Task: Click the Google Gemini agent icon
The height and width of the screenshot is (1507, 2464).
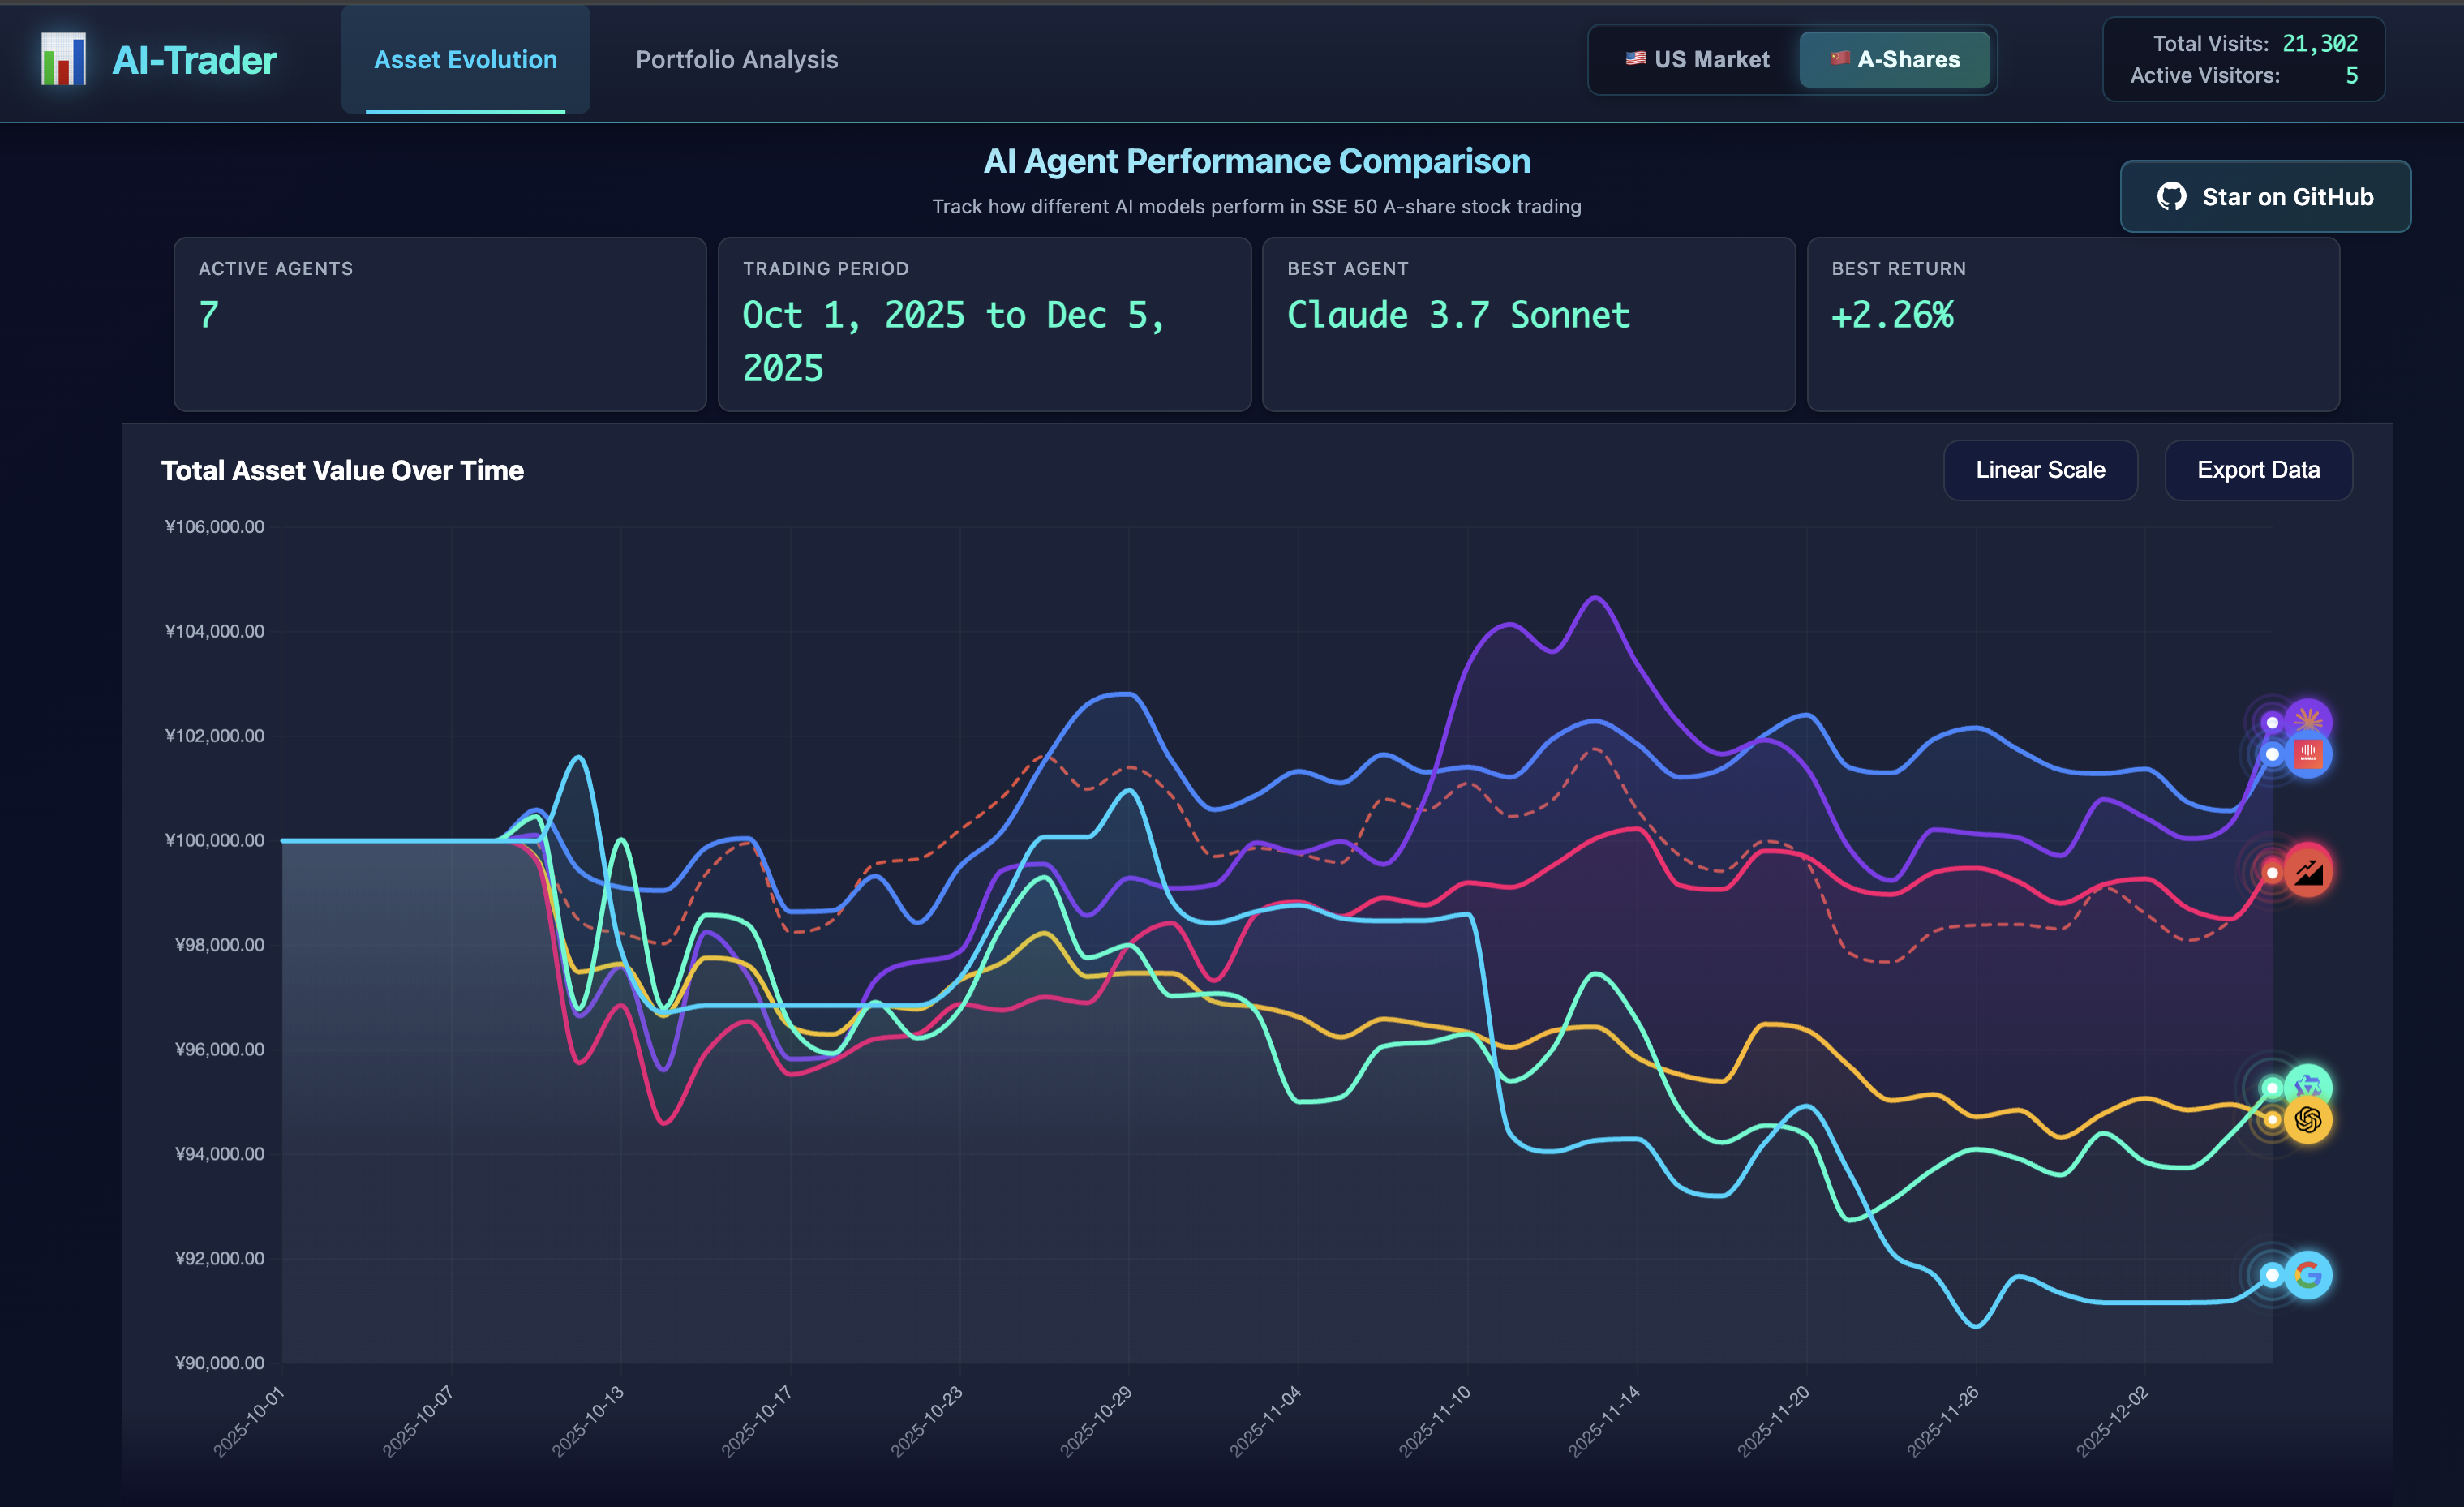Action: [x=2307, y=1274]
